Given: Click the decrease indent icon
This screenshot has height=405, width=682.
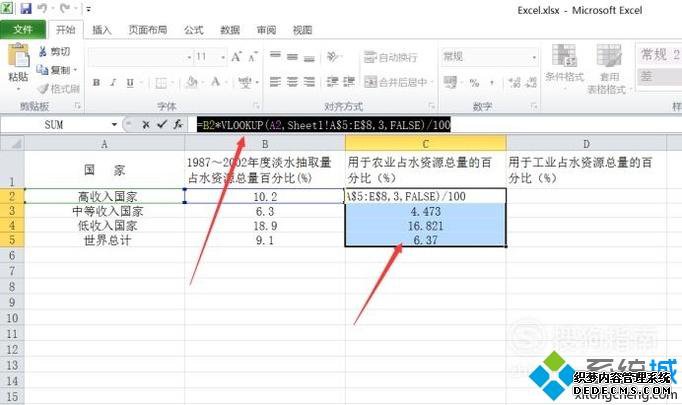Looking at the screenshot, I should [x=333, y=82].
